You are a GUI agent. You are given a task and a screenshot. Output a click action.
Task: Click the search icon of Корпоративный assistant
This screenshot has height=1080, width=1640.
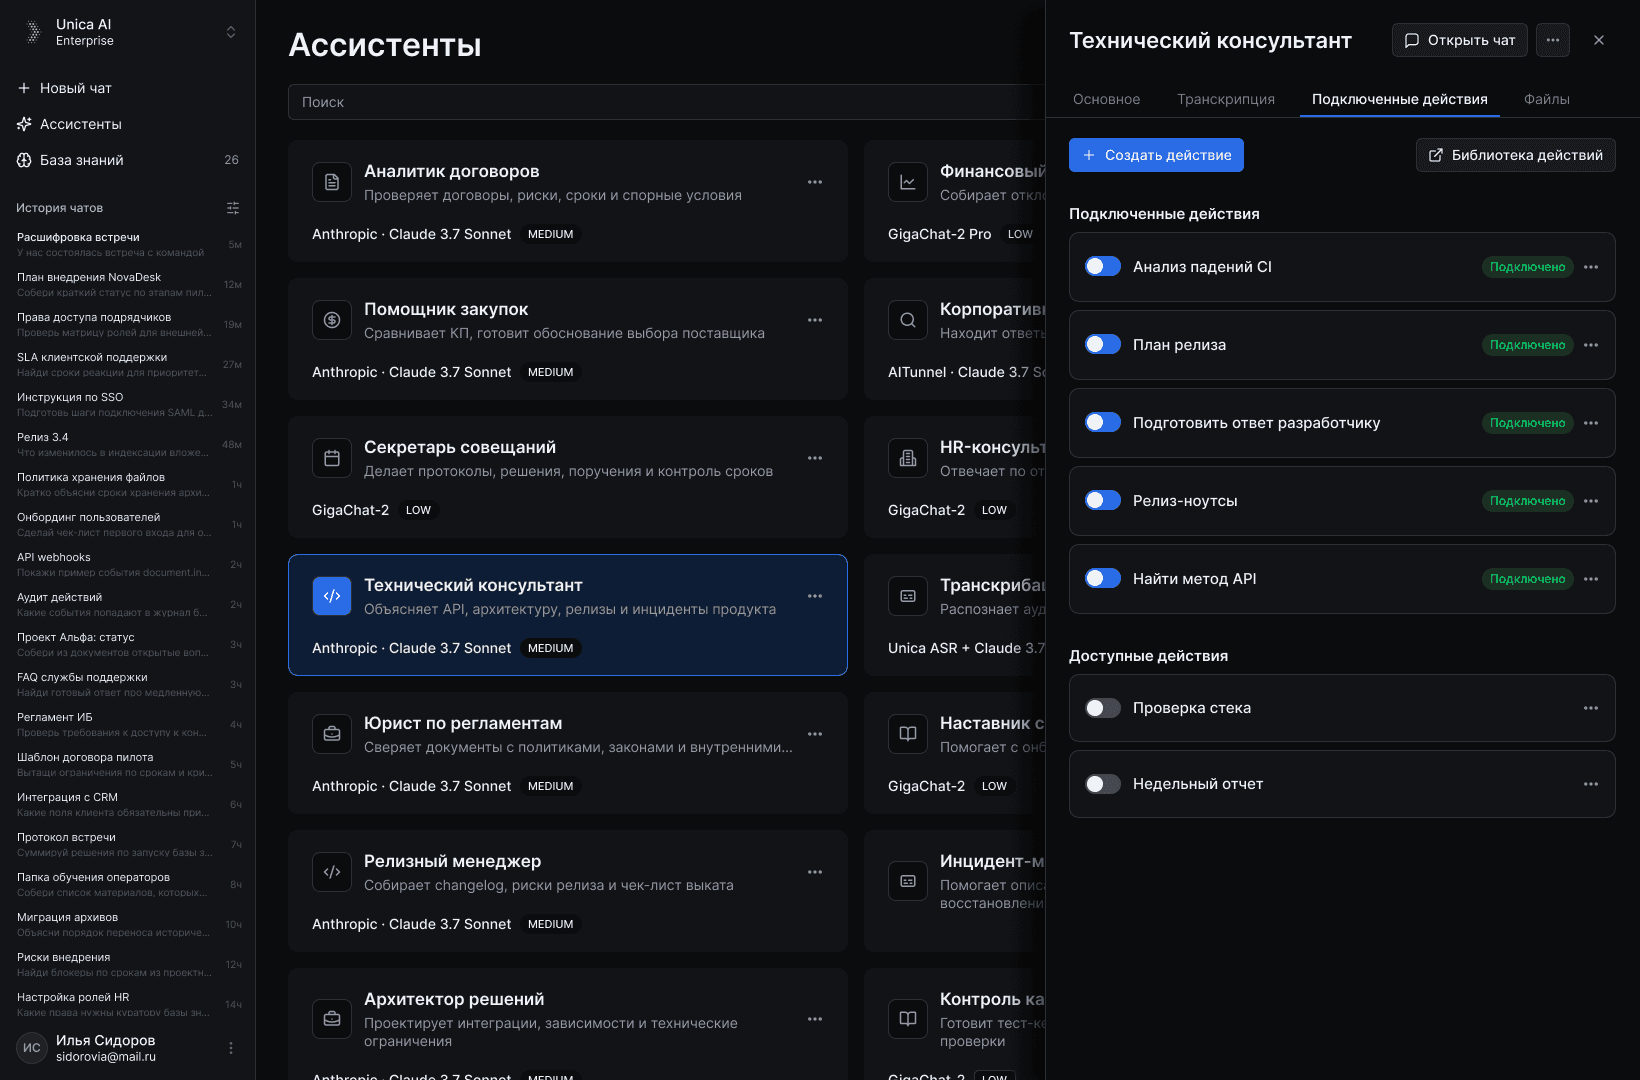coord(908,320)
